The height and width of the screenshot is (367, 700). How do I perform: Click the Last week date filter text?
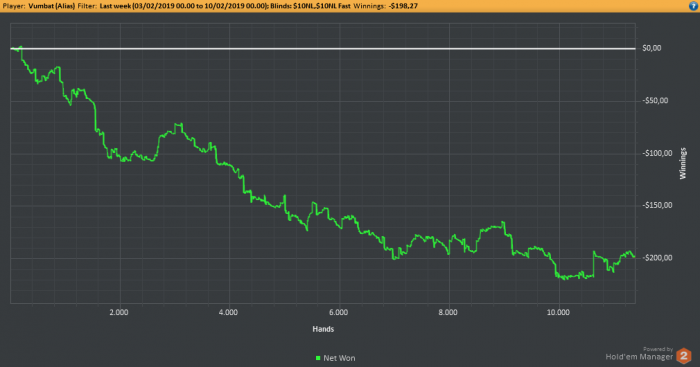click(183, 6)
